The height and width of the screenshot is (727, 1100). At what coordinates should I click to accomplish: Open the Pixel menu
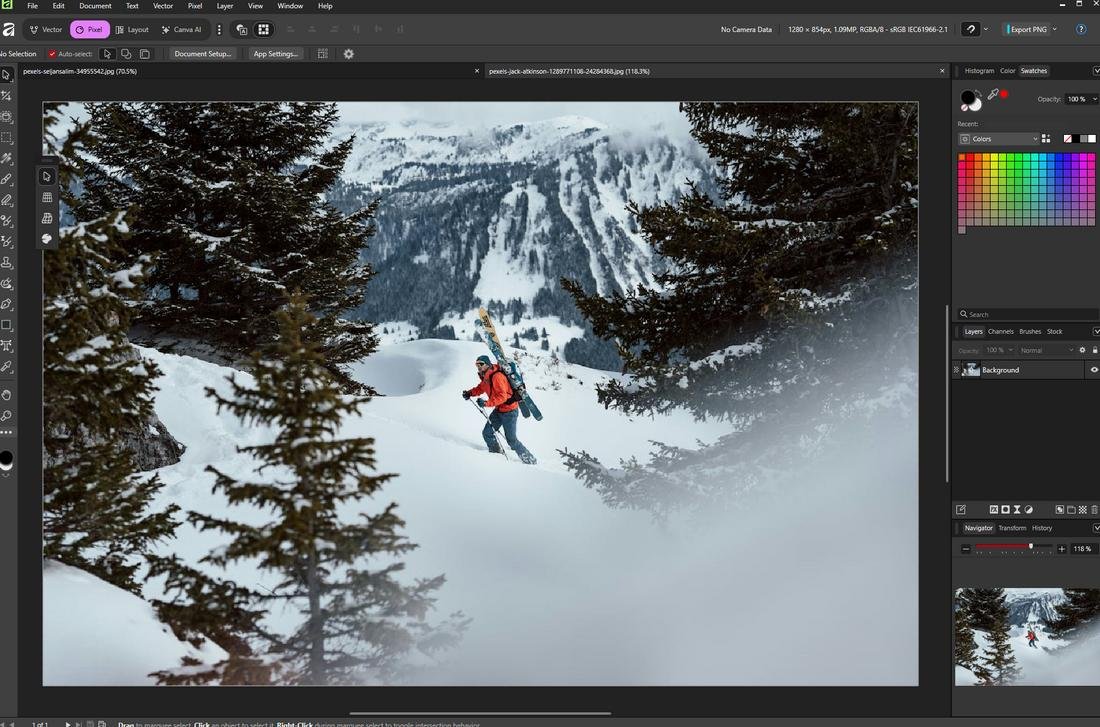click(195, 6)
